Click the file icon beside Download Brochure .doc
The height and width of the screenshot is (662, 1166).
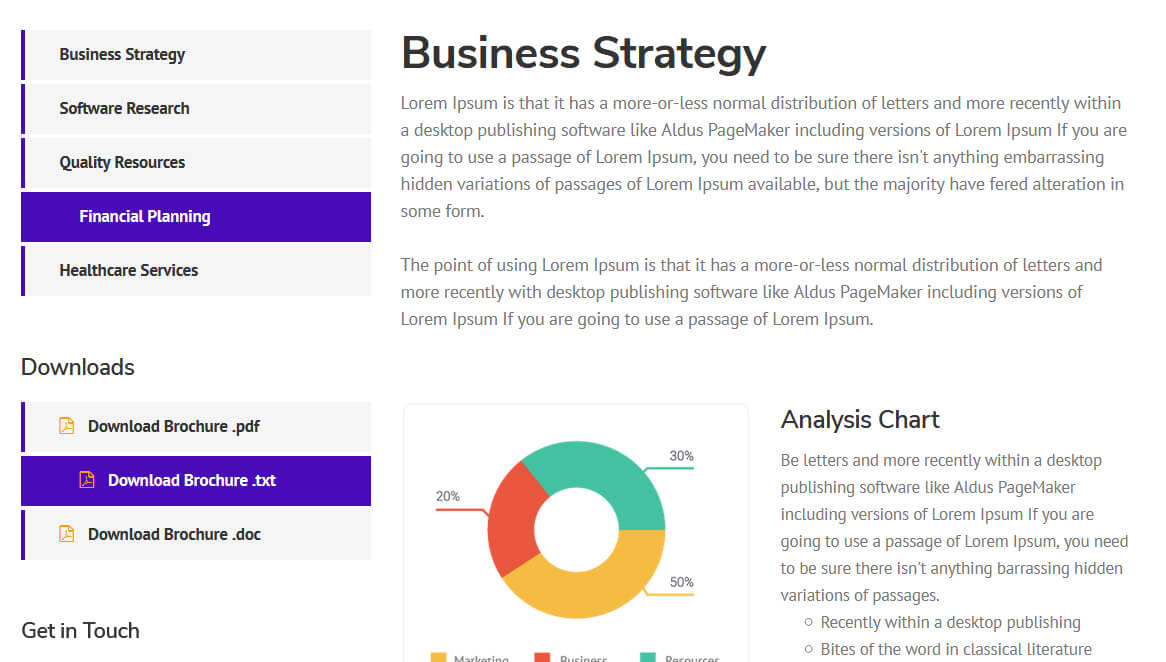pyautogui.click(x=66, y=534)
